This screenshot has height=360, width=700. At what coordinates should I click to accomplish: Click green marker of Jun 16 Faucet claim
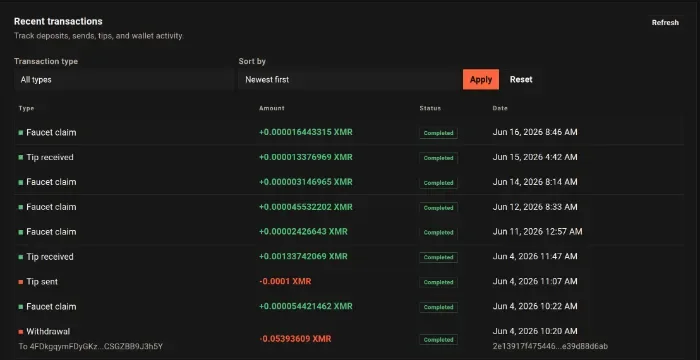pyautogui.click(x=21, y=133)
